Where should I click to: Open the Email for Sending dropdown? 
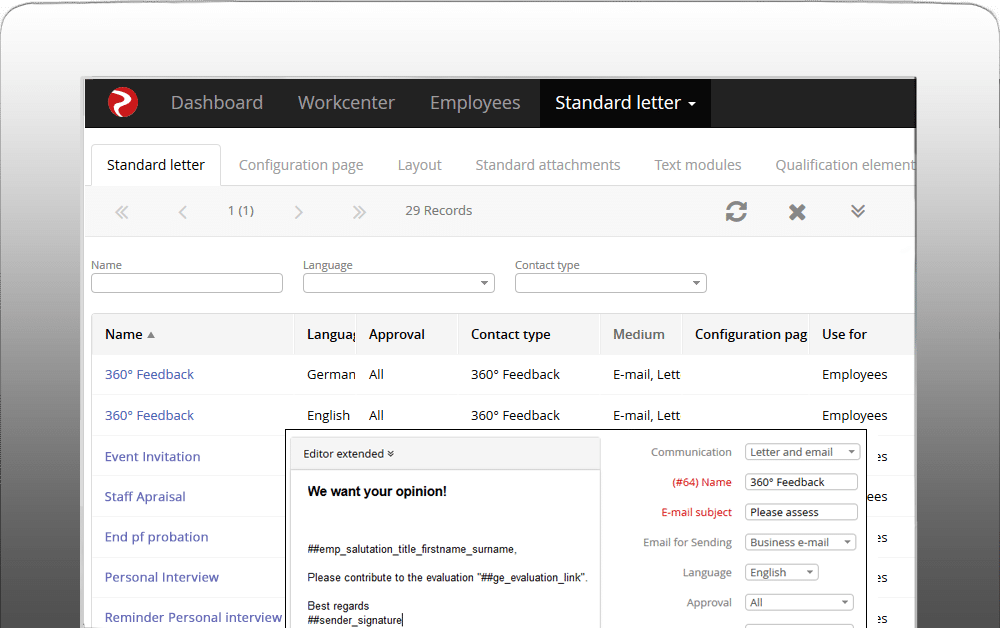coord(800,542)
